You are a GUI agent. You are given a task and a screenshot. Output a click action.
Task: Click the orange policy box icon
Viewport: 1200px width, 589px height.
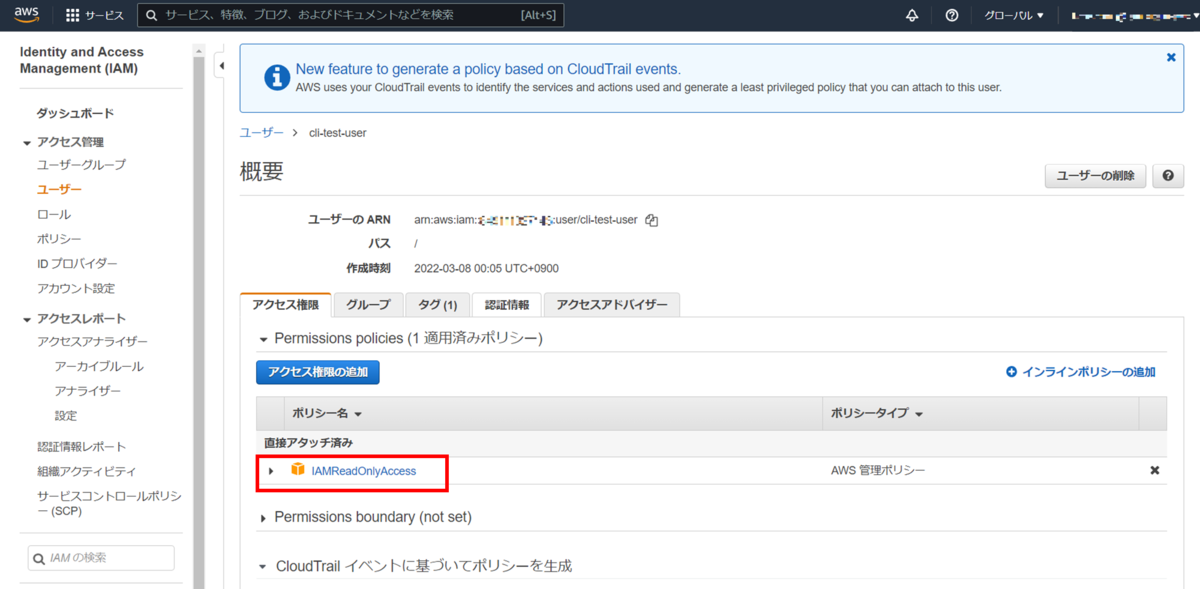pyautogui.click(x=297, y=470)
